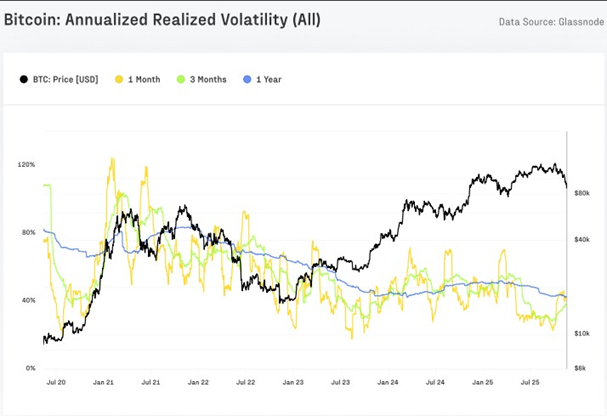Click the "Jul 20" x-axis label
Screen dimensions: 607x416
(56, 382)
